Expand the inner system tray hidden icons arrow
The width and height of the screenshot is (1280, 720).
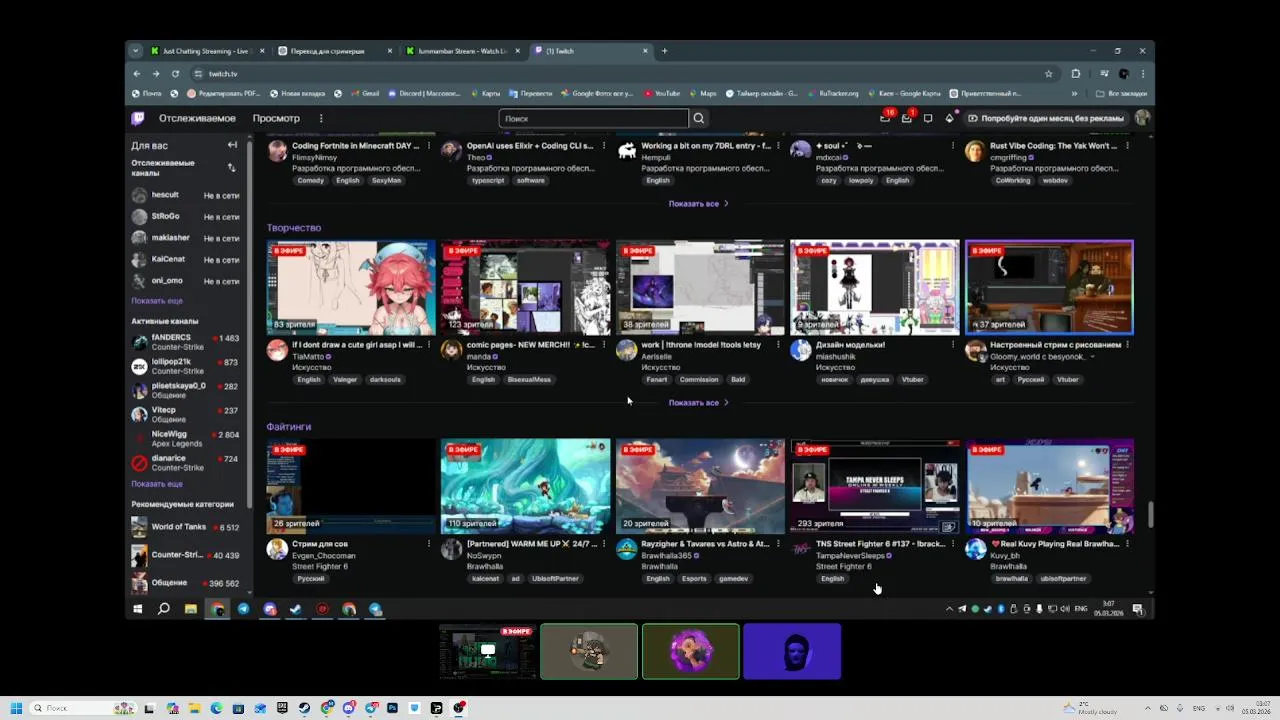(x=950, y=609)
